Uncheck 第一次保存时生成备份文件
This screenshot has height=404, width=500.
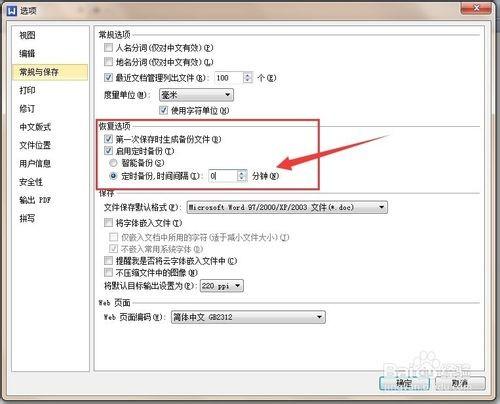point(108,139)
